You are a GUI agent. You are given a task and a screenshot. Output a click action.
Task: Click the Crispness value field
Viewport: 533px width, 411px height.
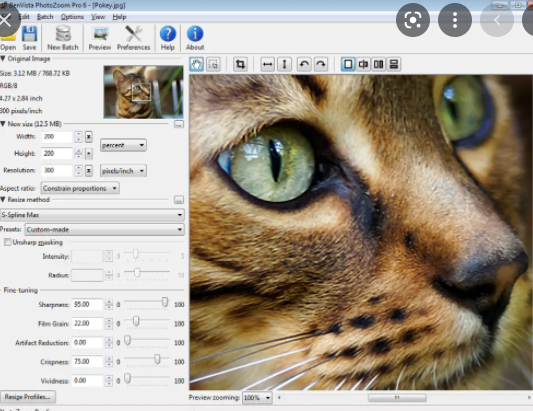[x=87, y=361]
